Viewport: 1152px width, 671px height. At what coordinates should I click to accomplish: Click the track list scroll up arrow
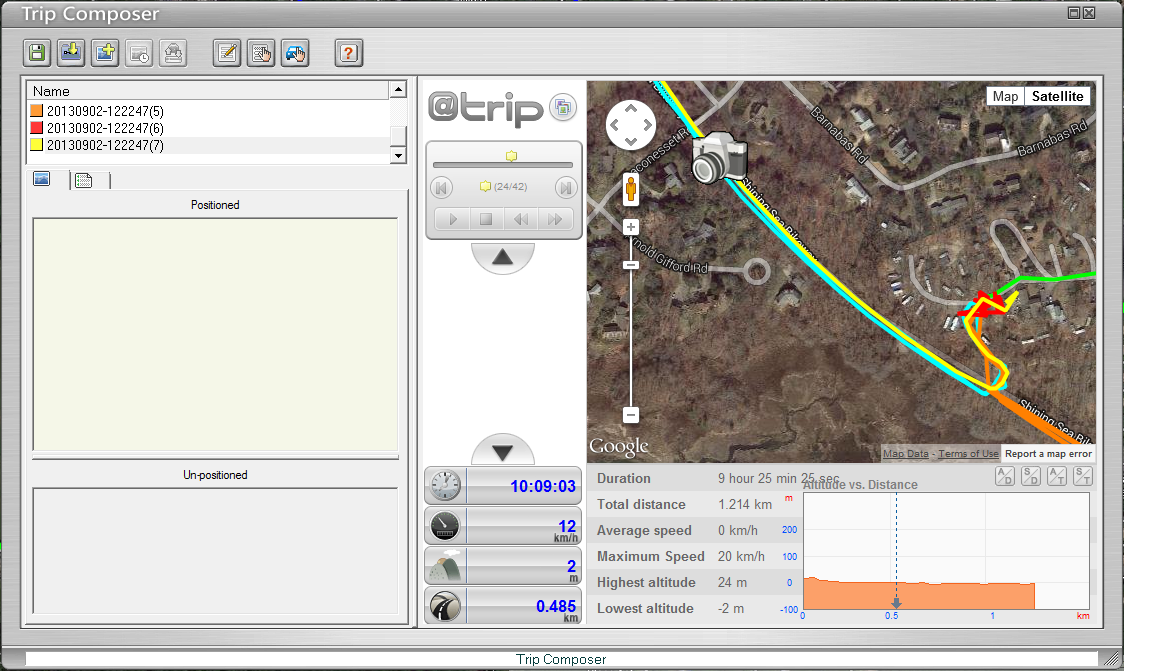click(398, 90)
